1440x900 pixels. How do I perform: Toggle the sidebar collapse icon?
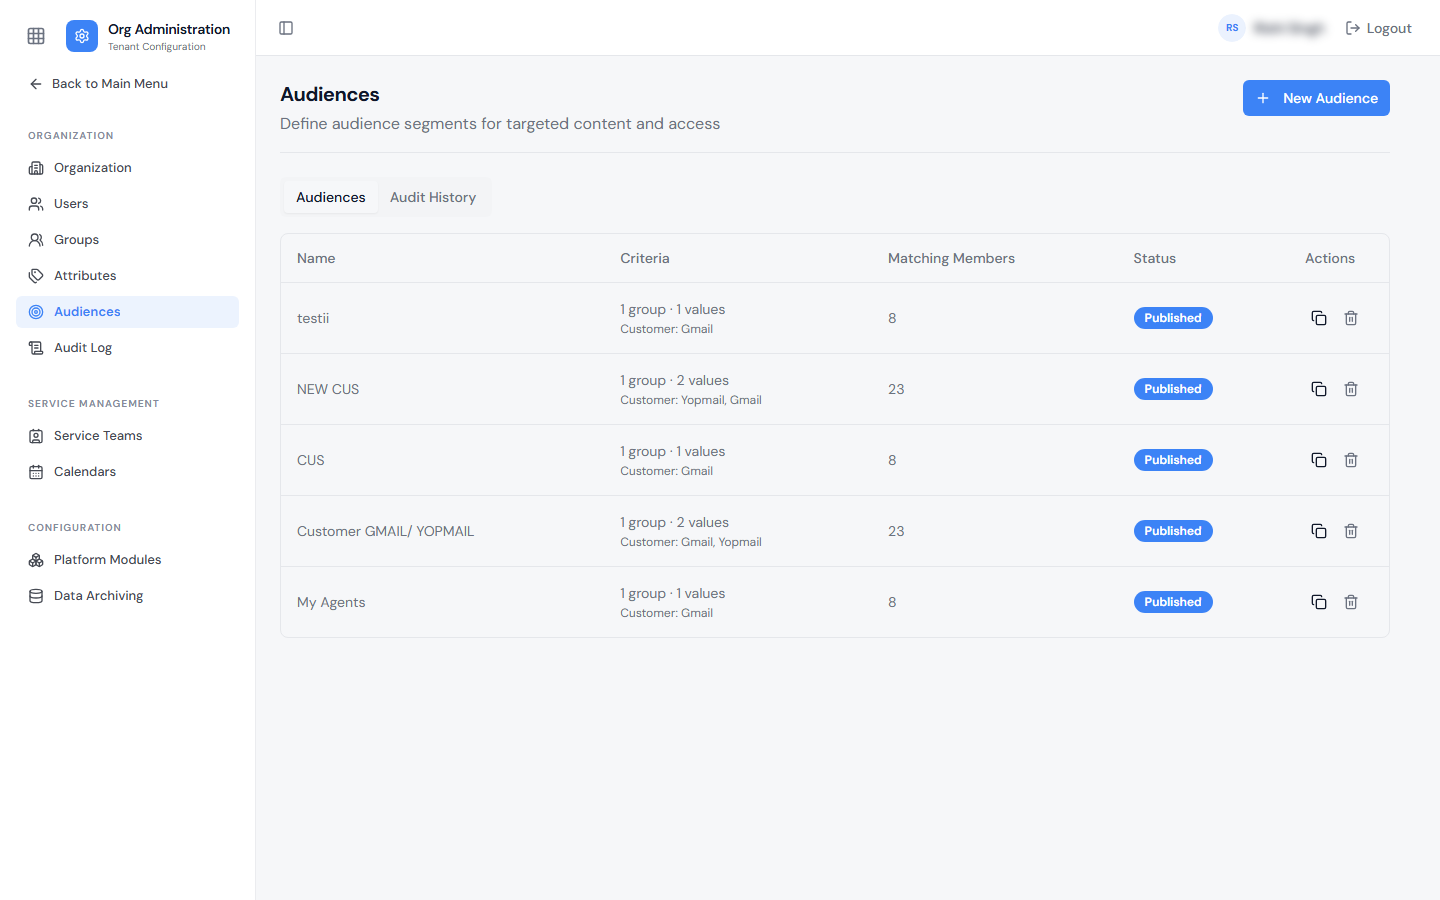286,28
